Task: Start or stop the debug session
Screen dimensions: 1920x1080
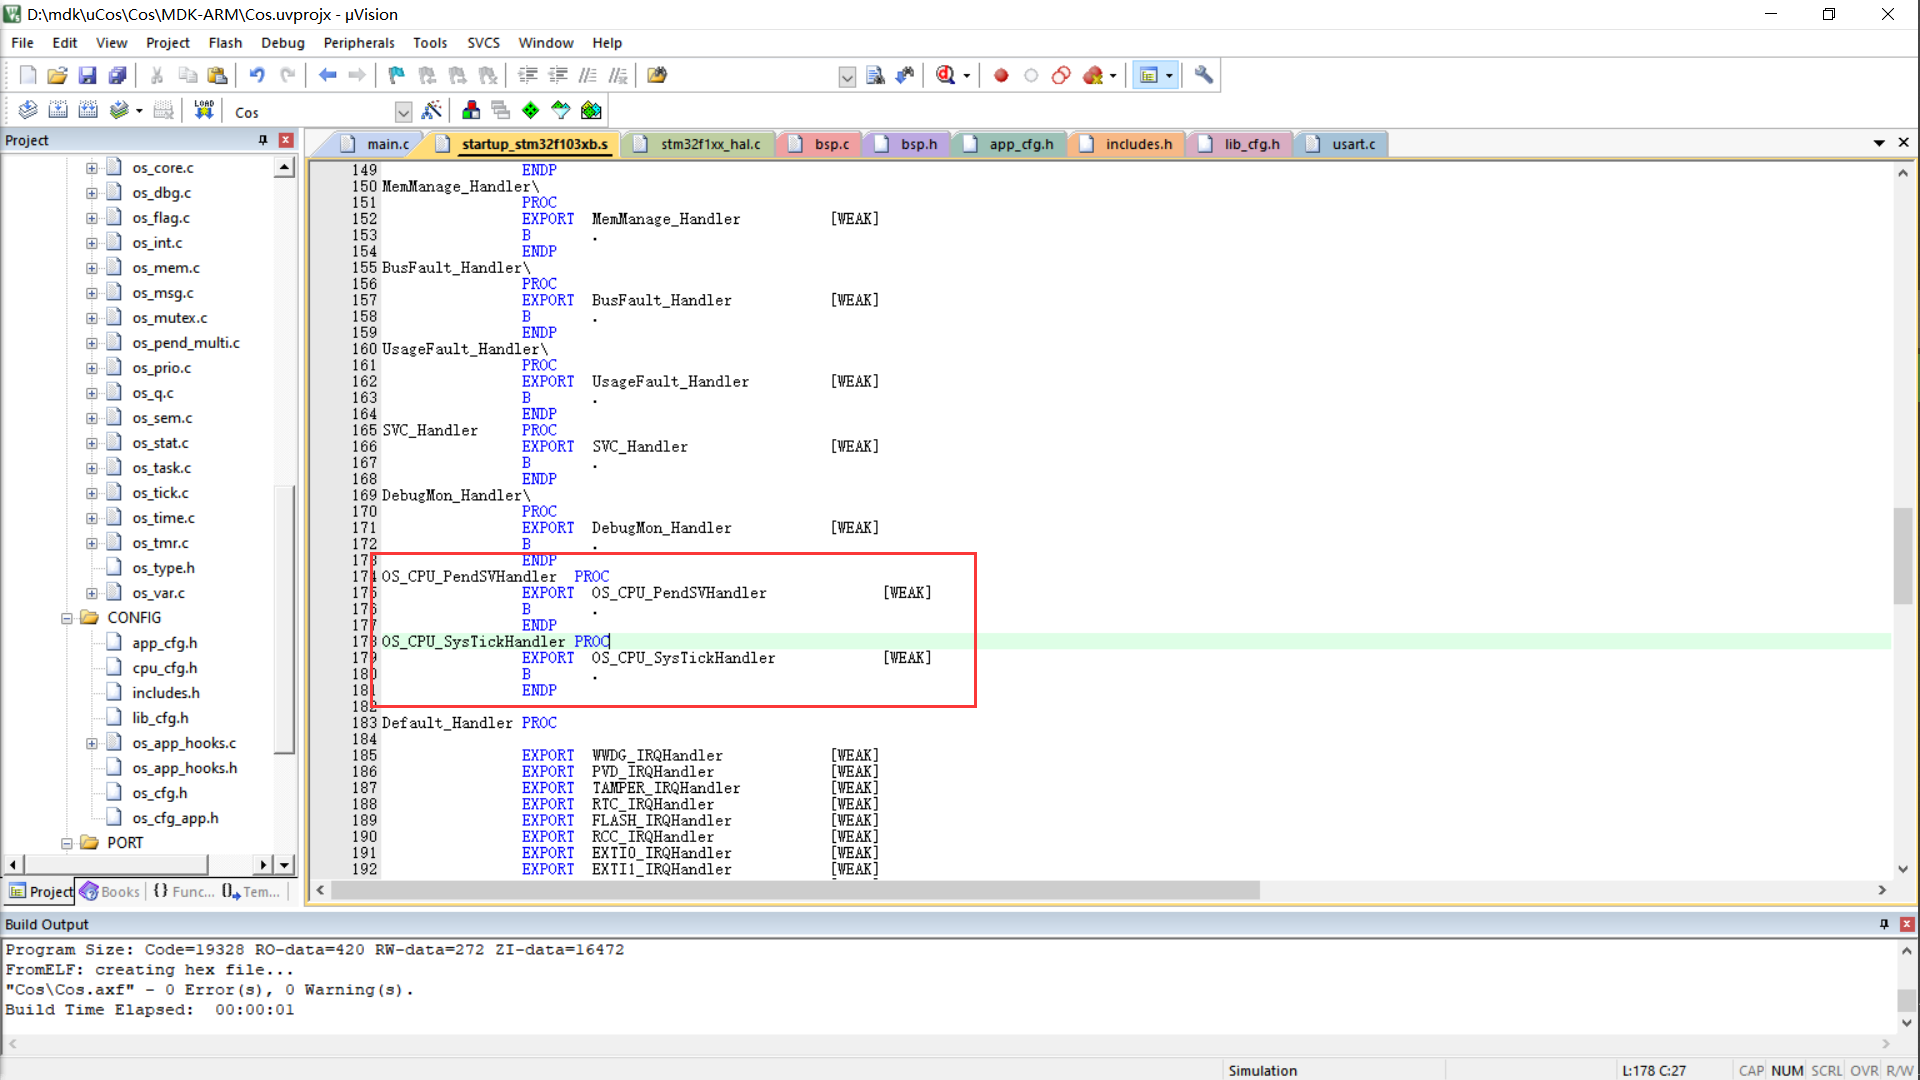Action: click(x=946, y=75)
